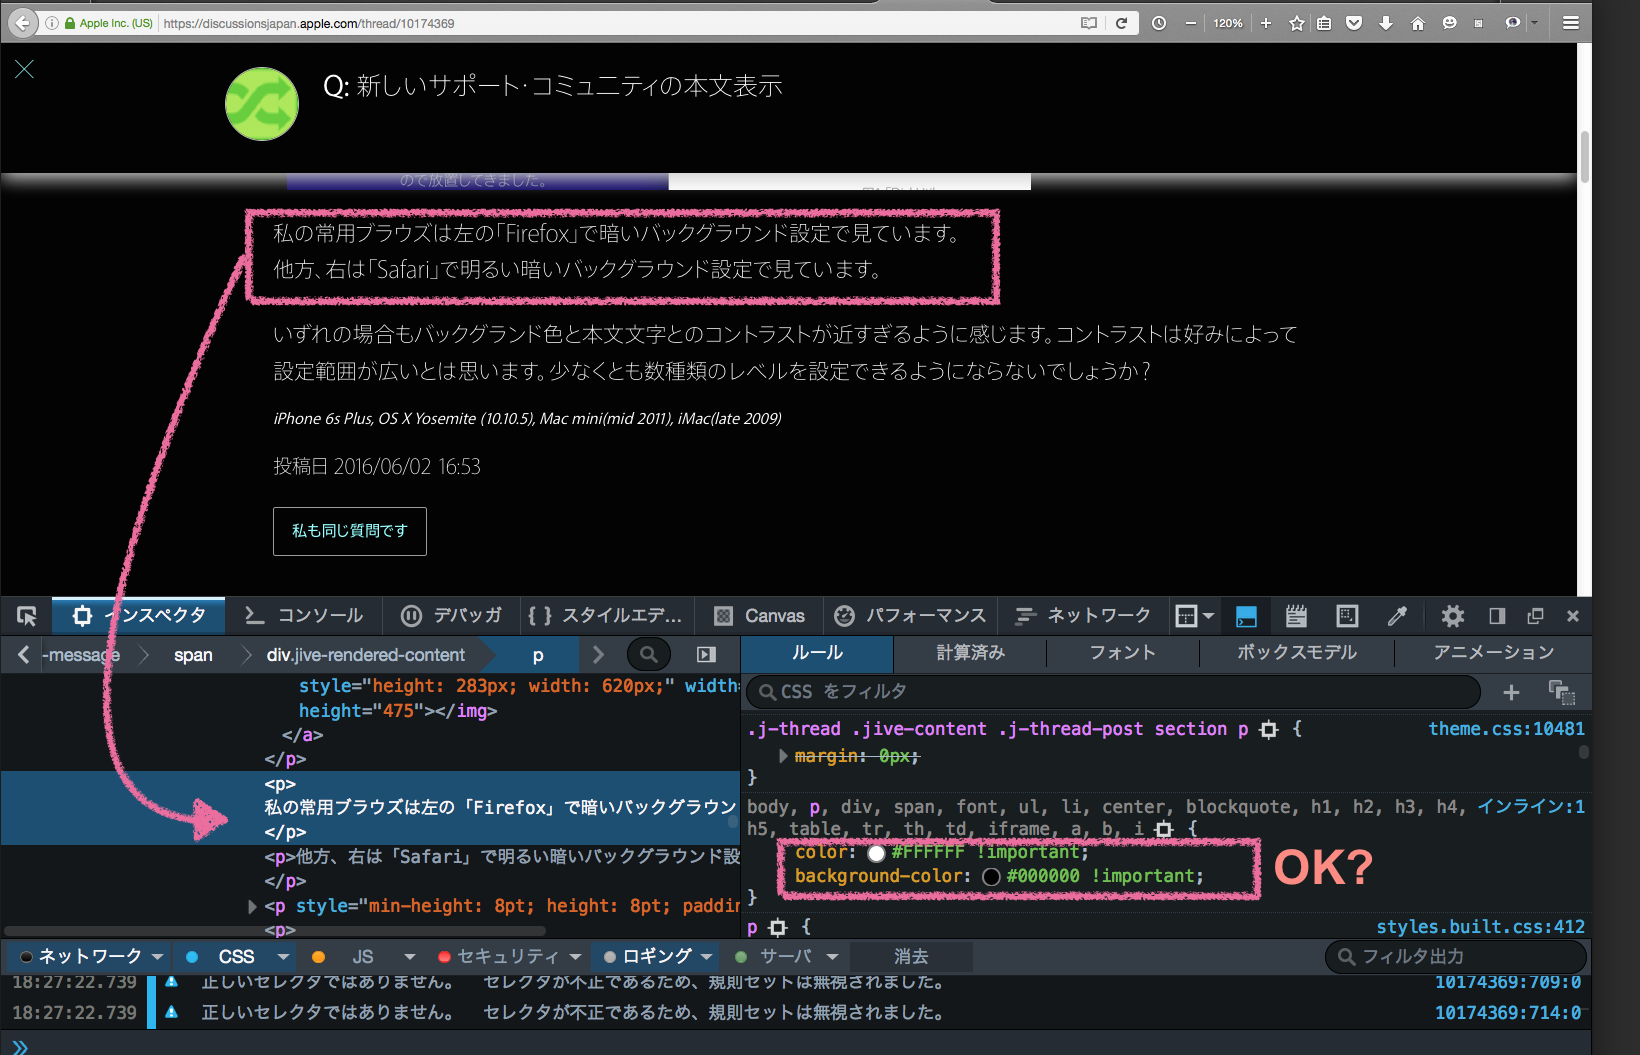
Task: Open the downloads arrow icon
Action: coord(1386,23)
